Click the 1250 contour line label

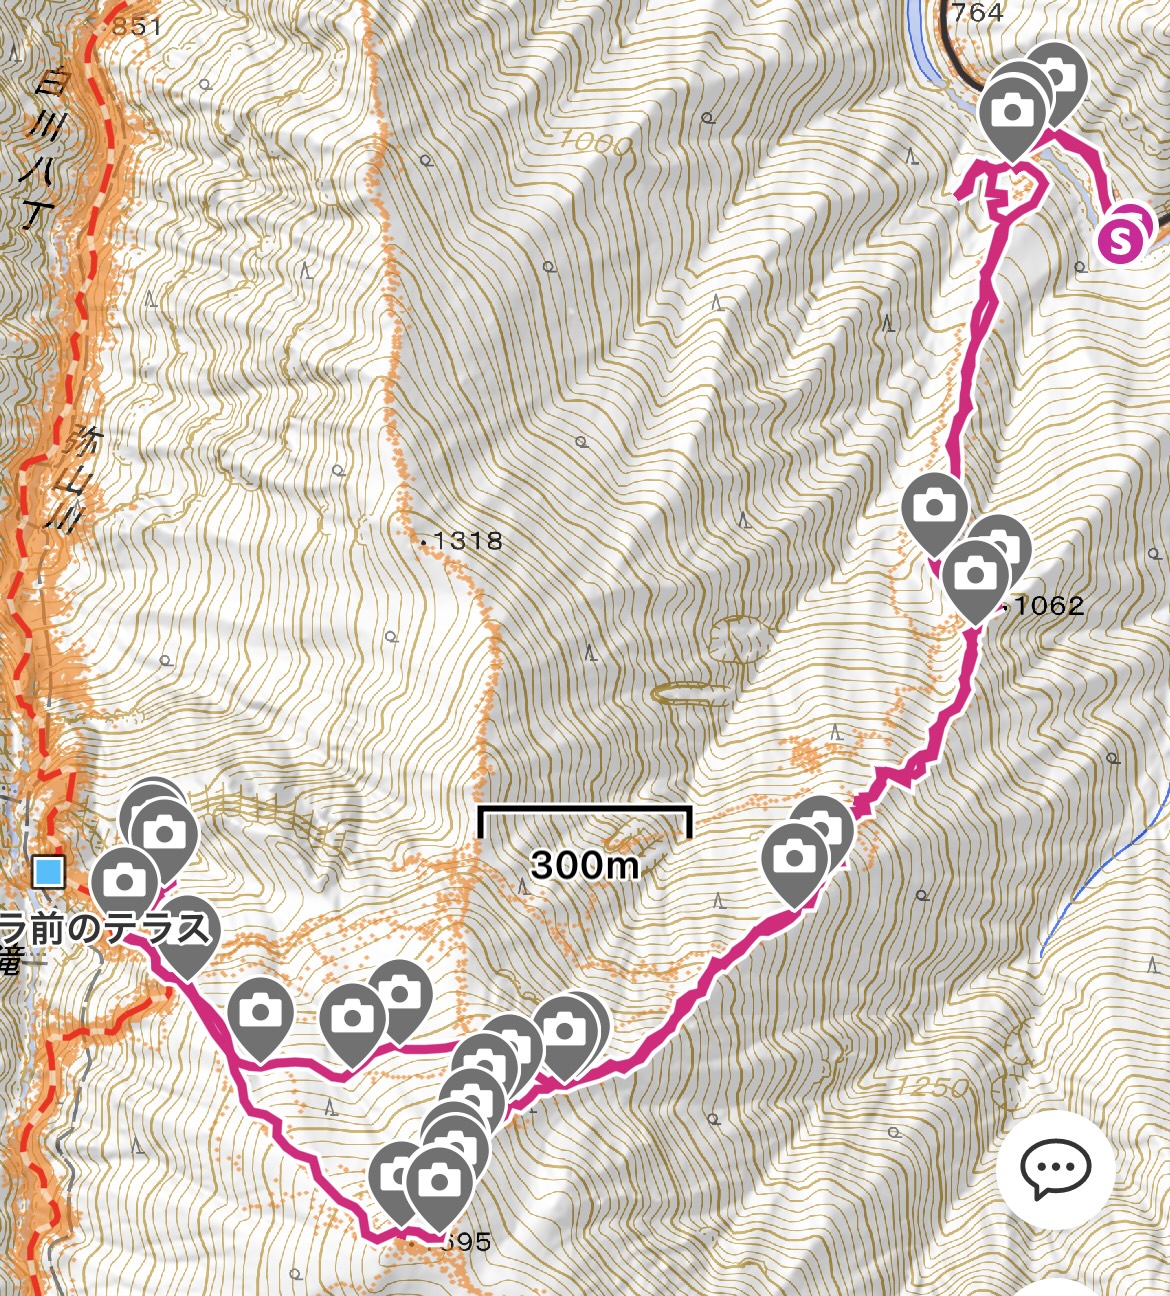tap(932, 1086)
